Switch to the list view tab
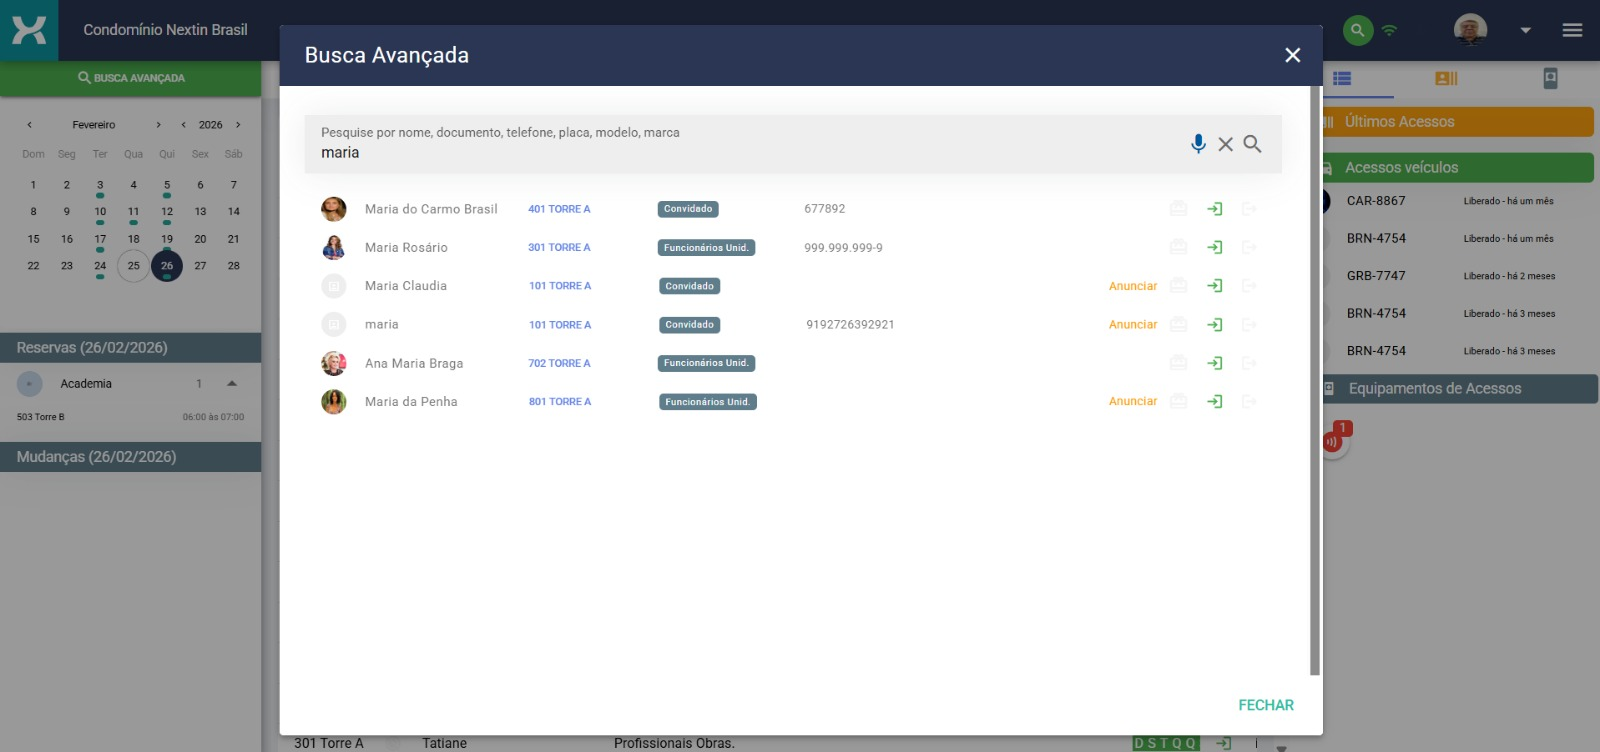 click(1342, 78)
